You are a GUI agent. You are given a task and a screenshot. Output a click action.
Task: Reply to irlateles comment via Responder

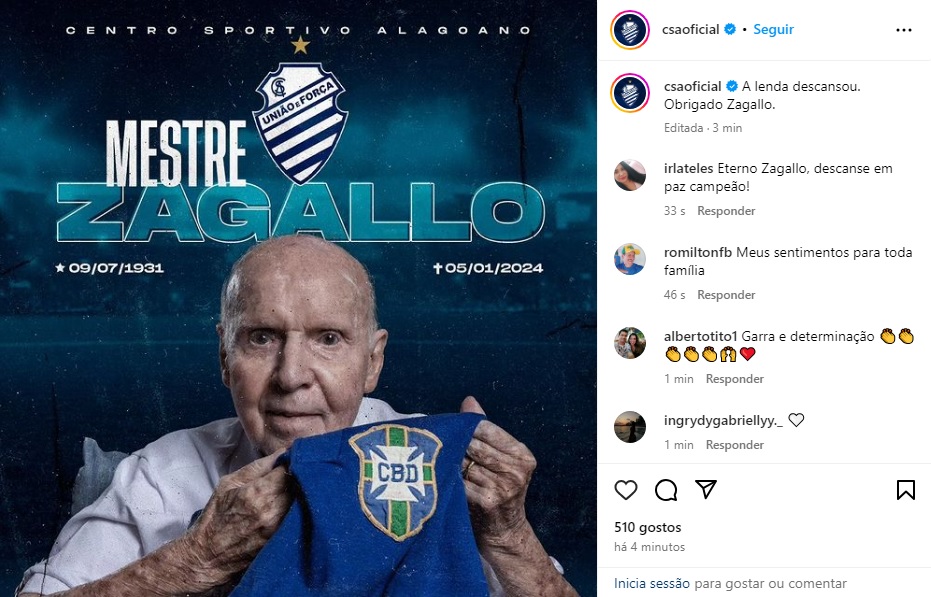point(726,211)
